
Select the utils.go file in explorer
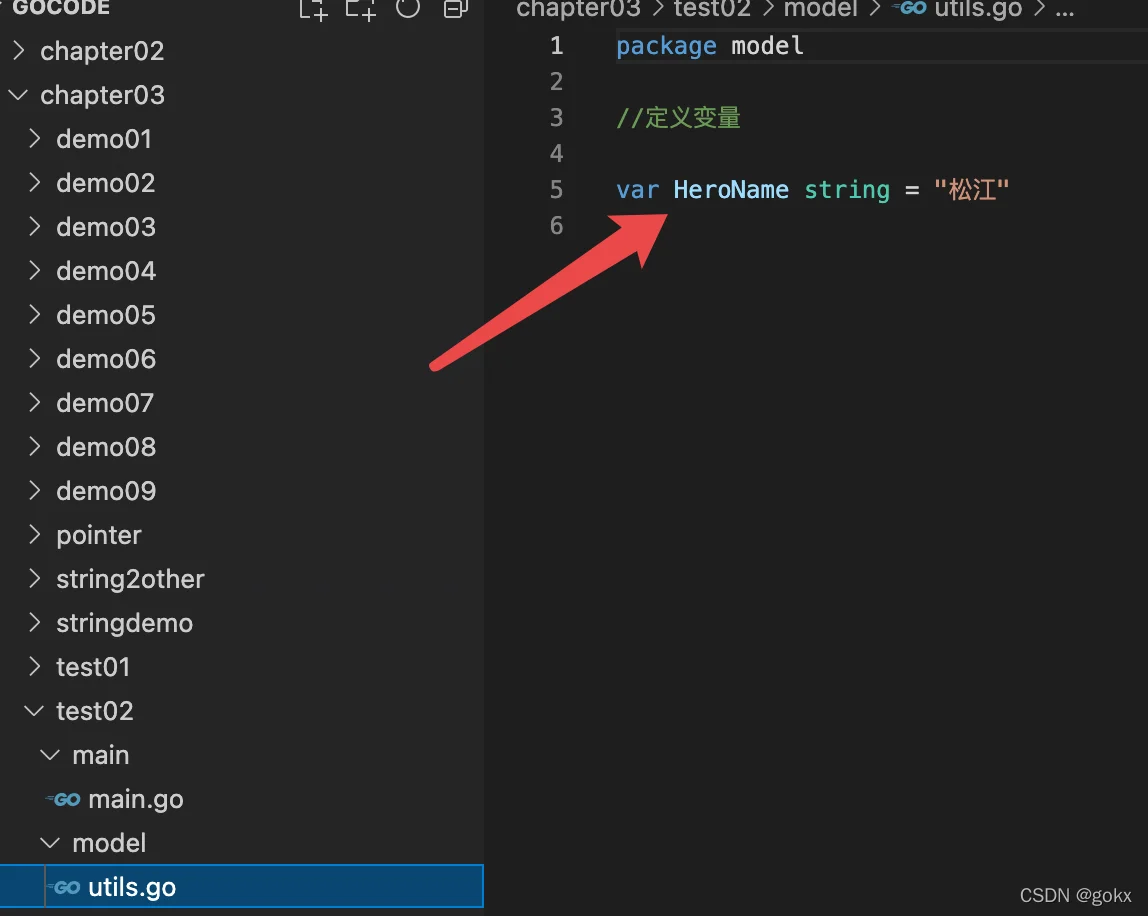131,887
